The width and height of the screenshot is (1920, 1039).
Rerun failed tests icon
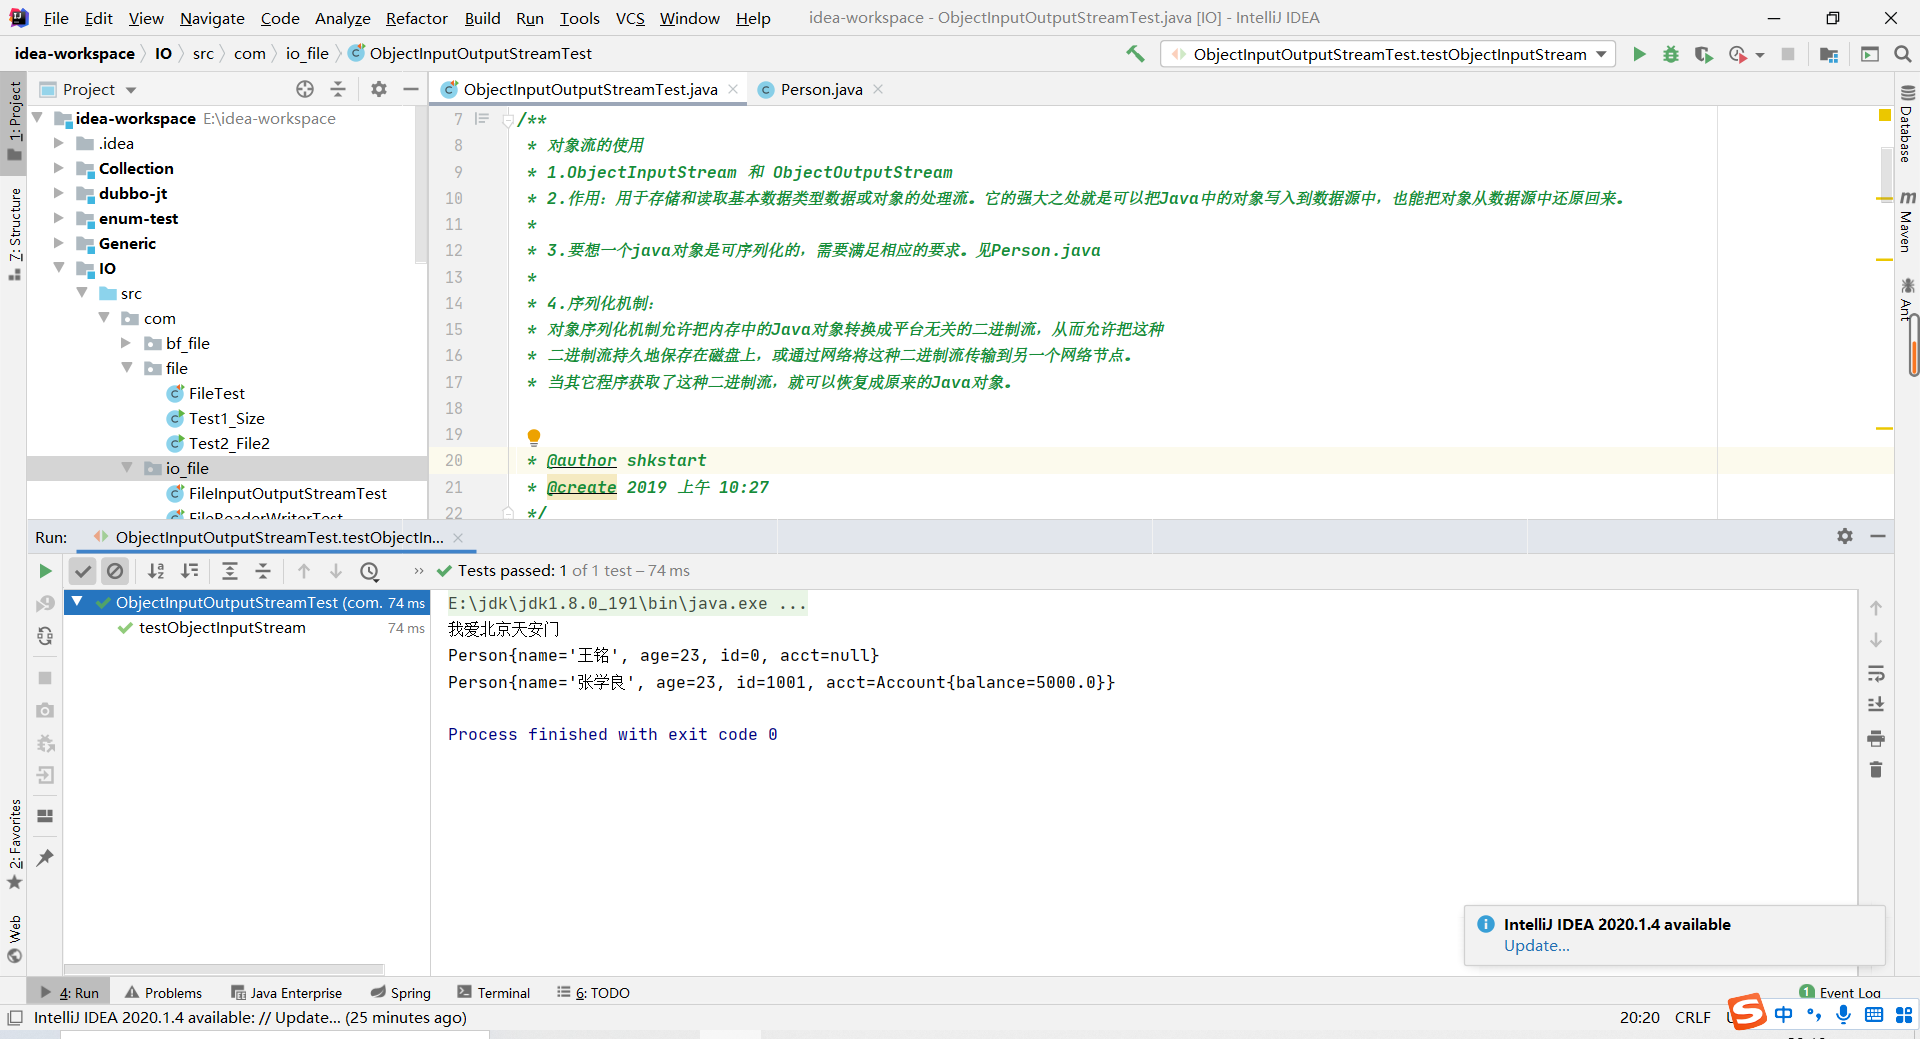(45, 604)
